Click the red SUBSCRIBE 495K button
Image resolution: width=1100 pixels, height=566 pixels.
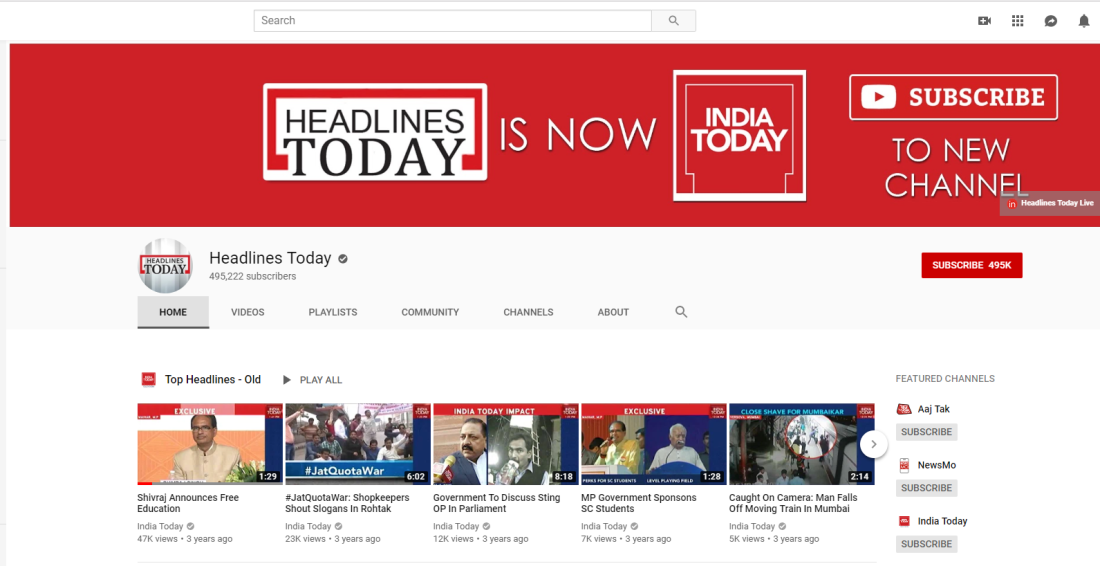[972, 265]
